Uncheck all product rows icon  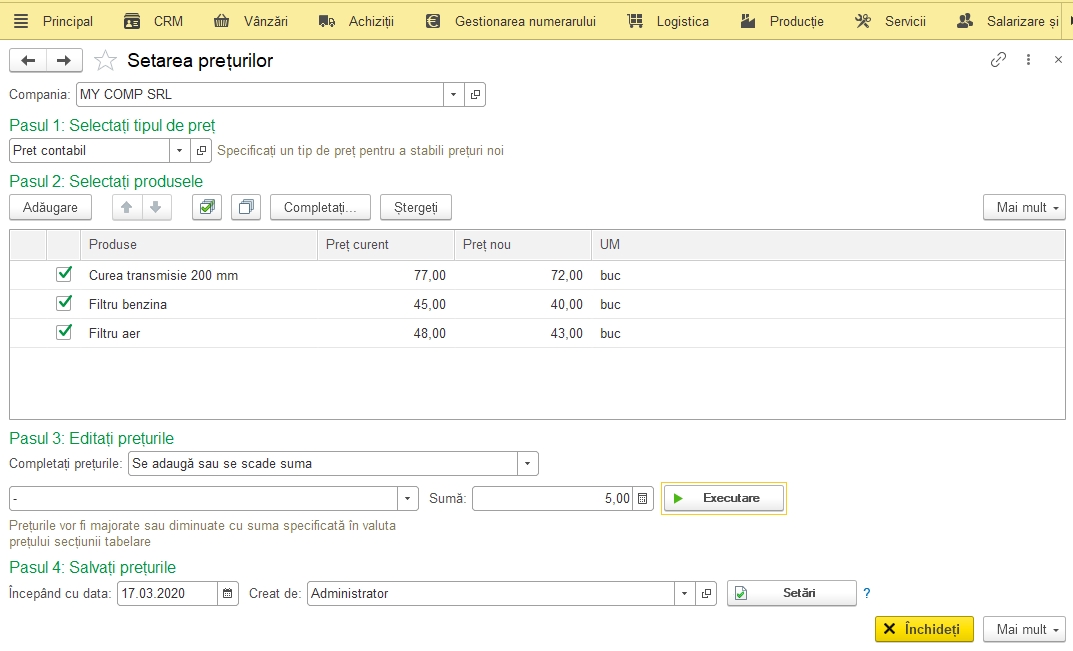[x=246, y=207]
